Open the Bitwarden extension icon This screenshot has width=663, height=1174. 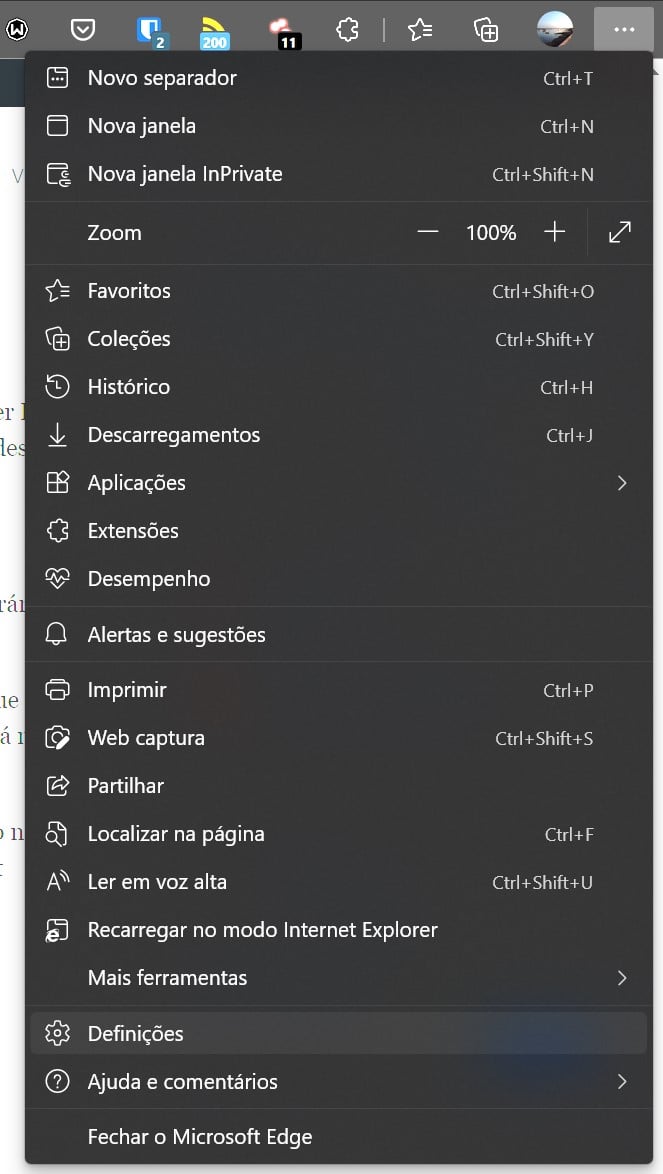149,30
